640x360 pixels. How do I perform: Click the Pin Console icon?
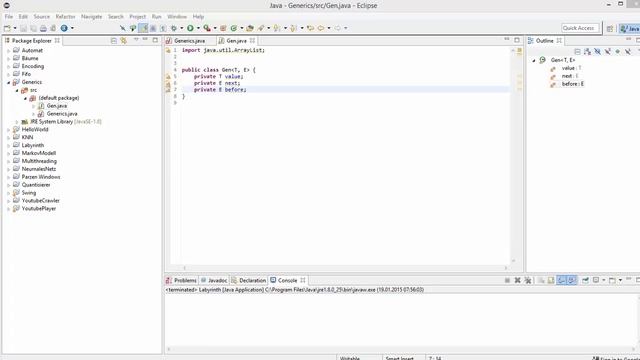coord(585,280)
